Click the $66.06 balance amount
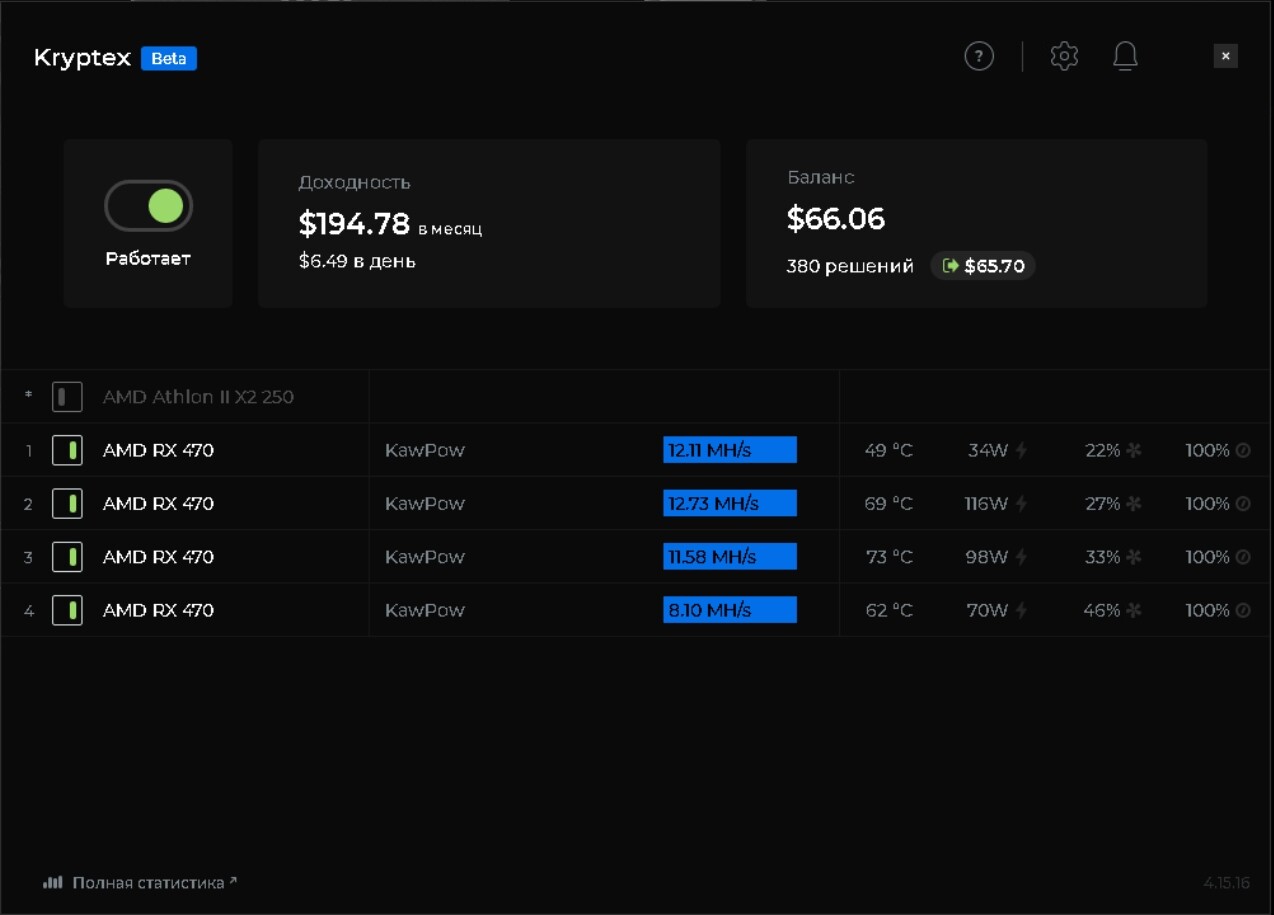Viewport: 1274px width, 915px height. [836, 219]
